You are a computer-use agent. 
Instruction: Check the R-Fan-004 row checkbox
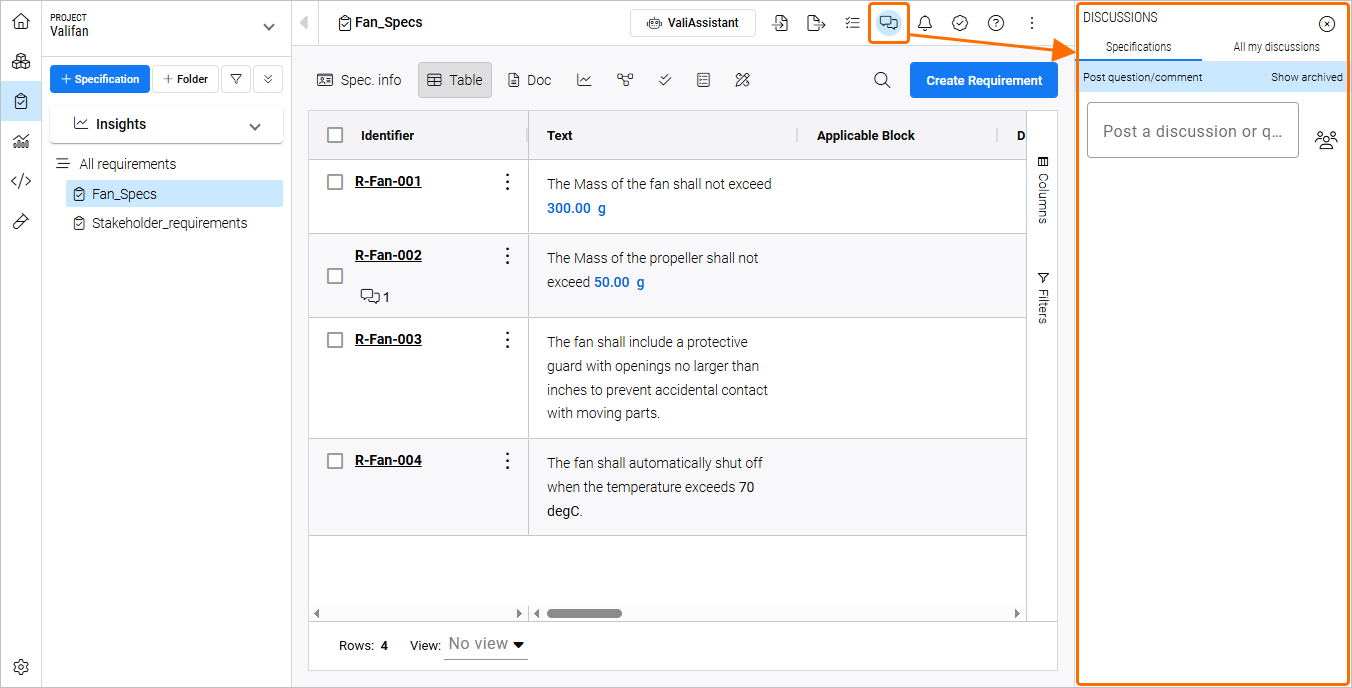pos(335,461)
